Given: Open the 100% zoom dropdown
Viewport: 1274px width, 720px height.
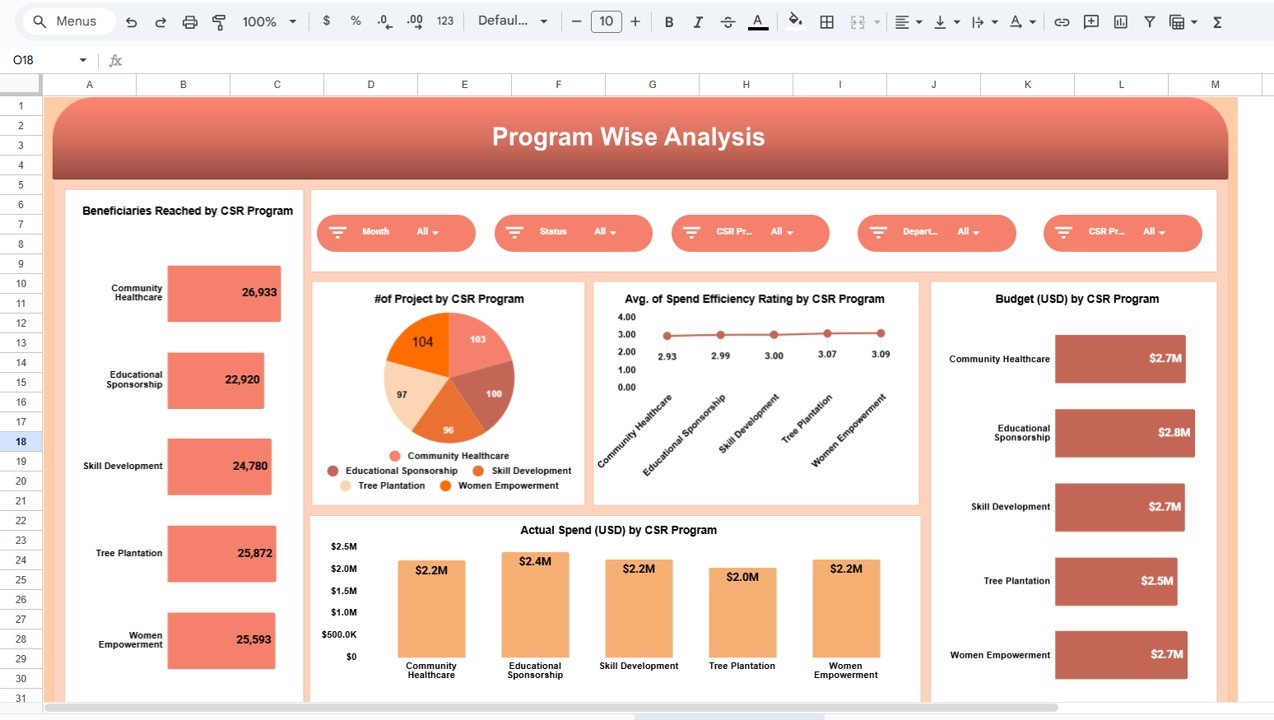Looking at the screenshot, I should pyautogui.click(x=270, y=21).
